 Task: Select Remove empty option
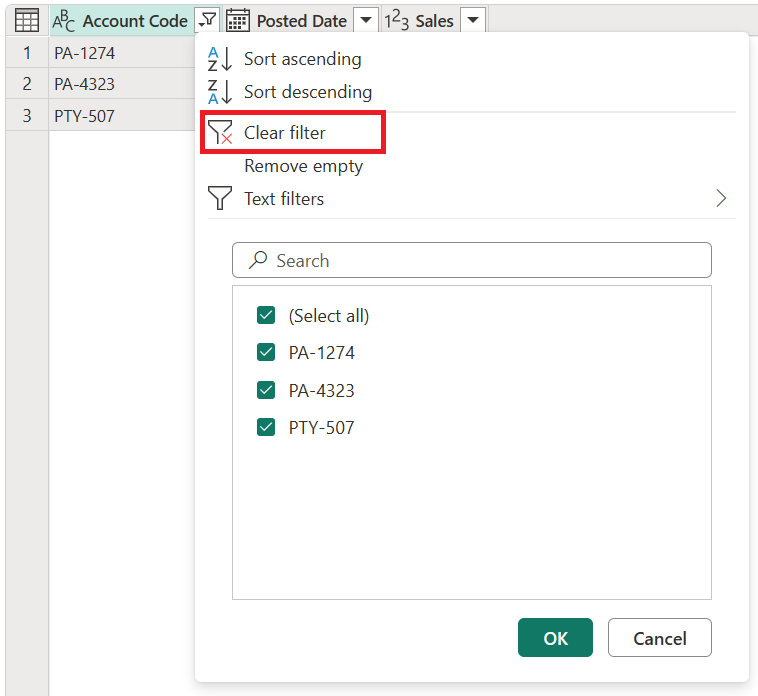(304, 166)
